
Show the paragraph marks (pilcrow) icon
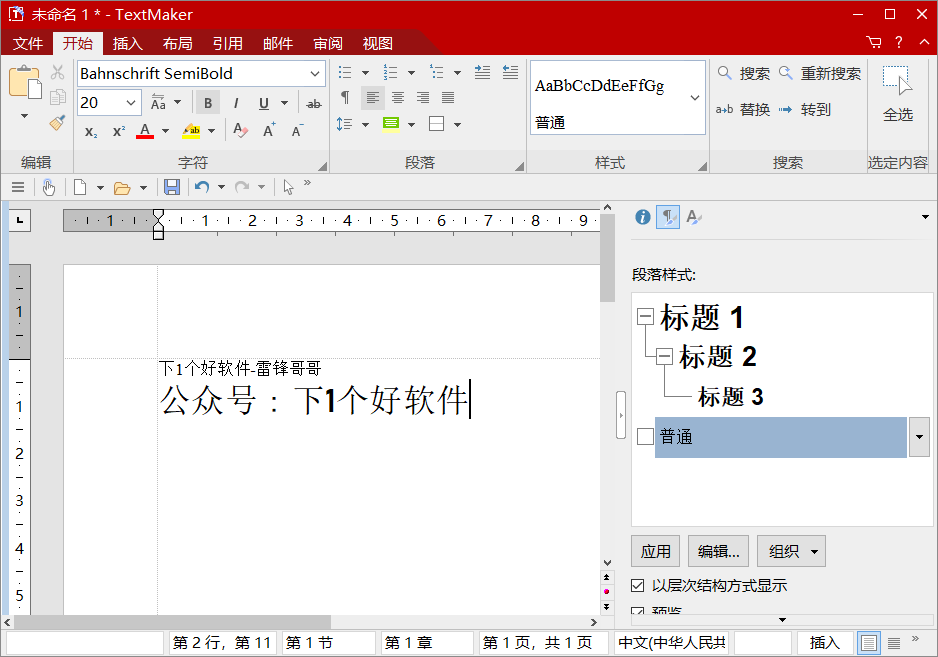click(345, 97)
